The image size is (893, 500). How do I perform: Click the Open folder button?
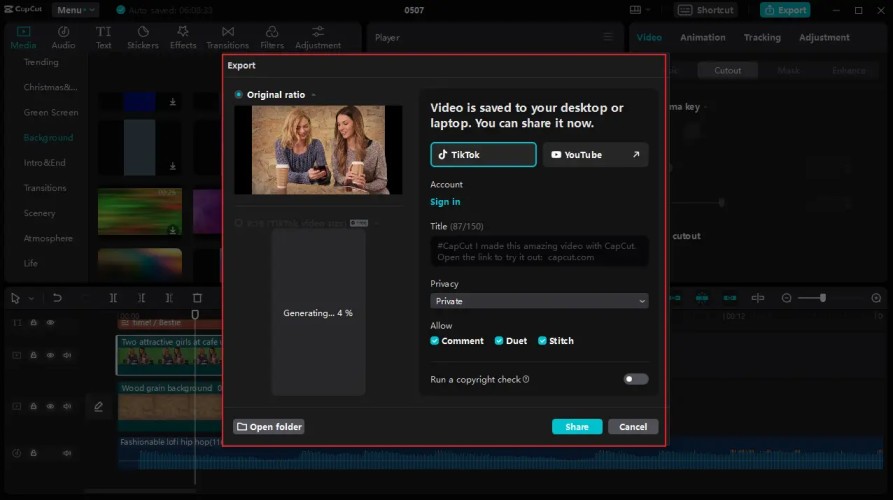tap(269, 427)
